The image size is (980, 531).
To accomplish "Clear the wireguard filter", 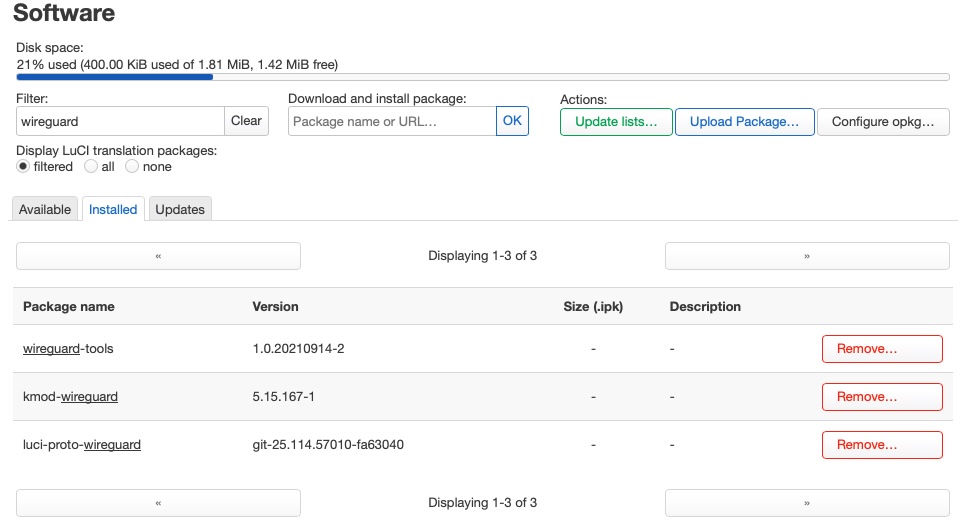I will 246,121.
